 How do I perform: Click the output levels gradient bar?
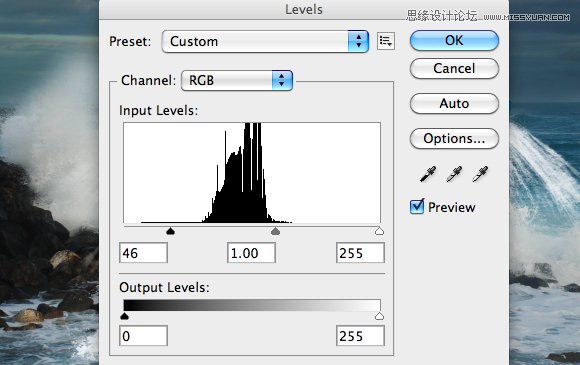(252, 305)
